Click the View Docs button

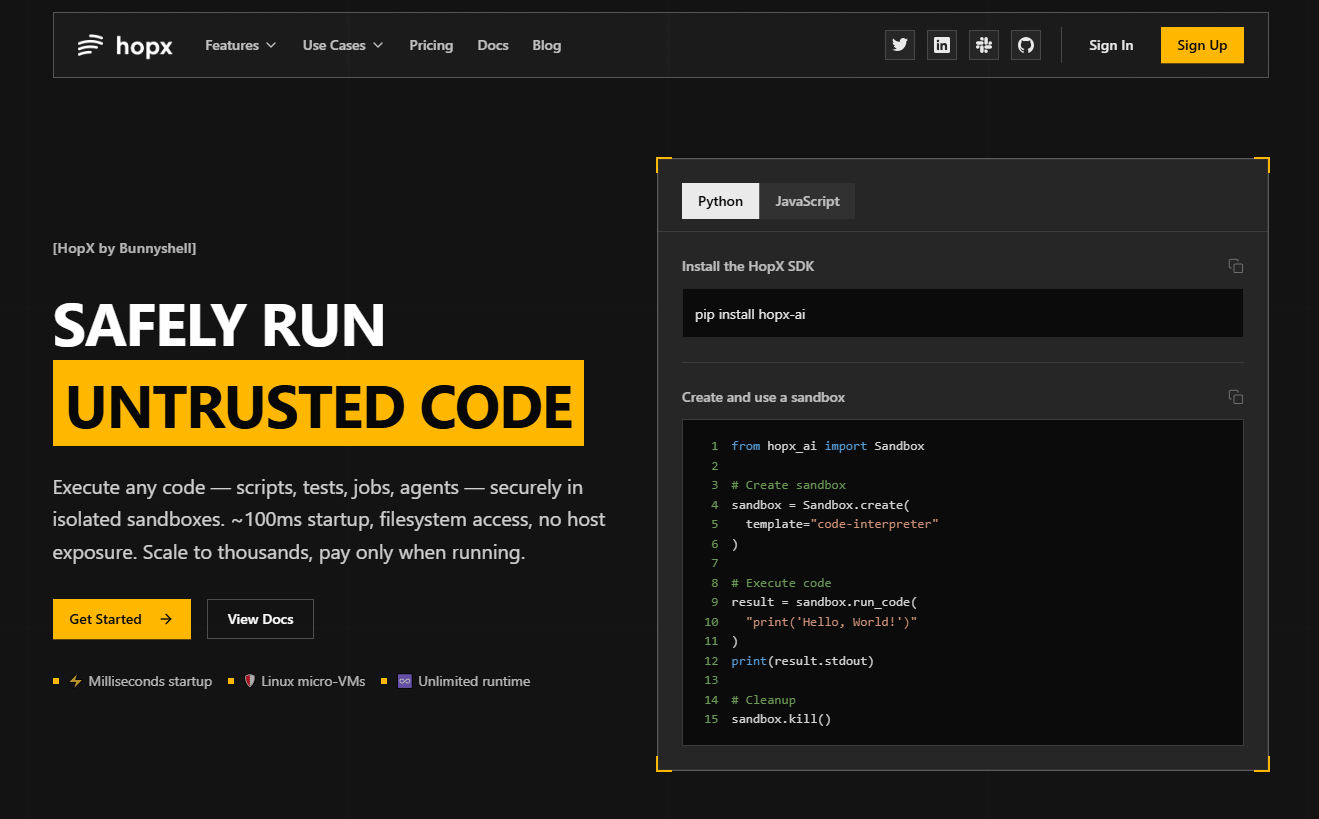click(260, 619)
